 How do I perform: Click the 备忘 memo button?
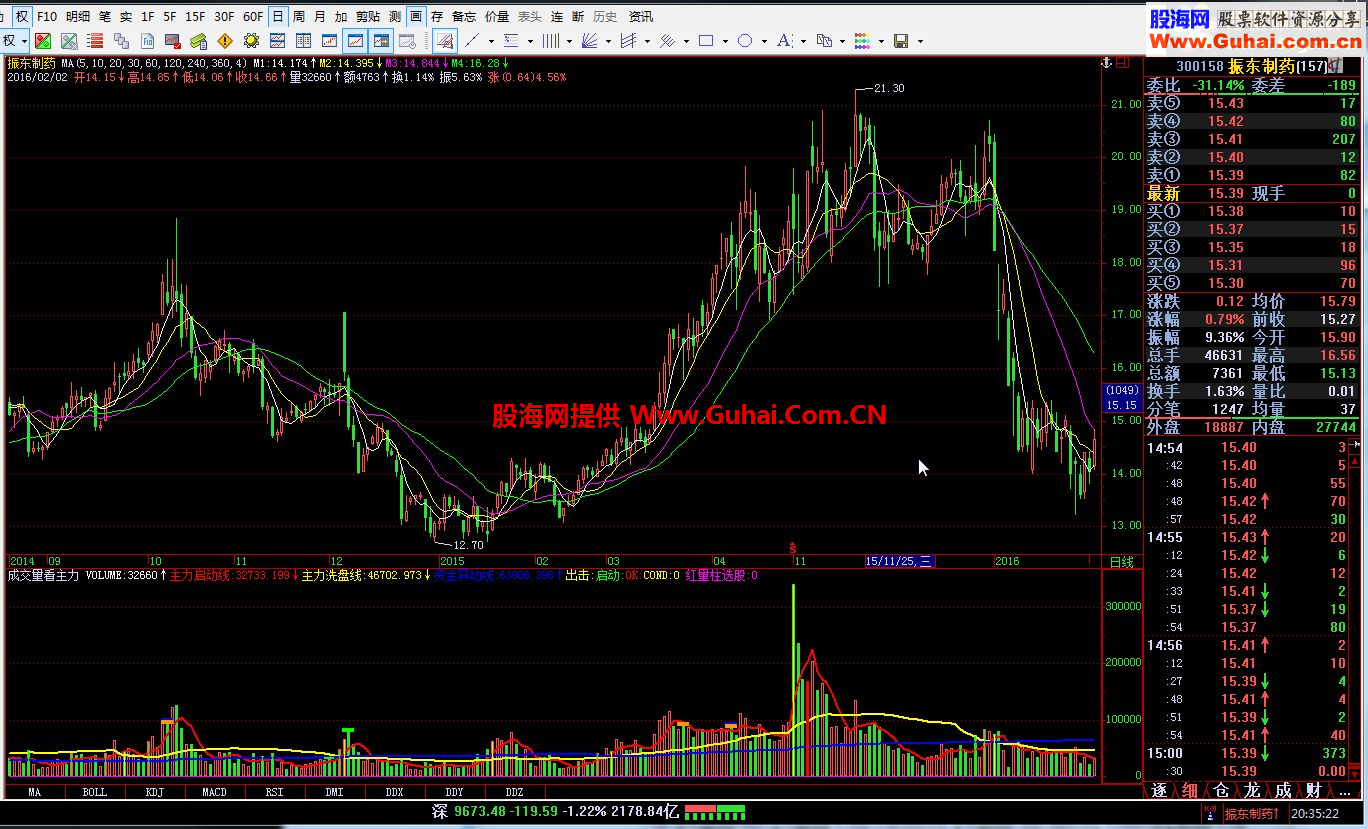[x=465, y=16]
